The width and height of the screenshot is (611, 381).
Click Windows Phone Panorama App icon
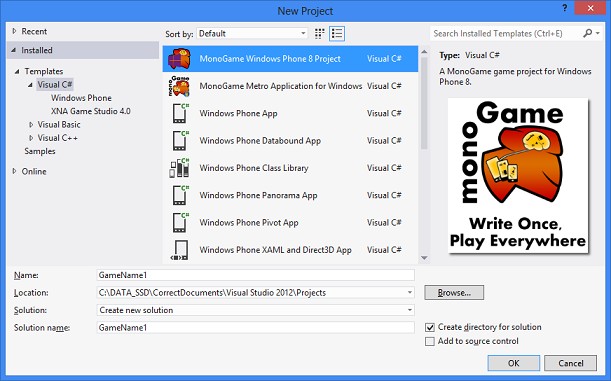pyautogui.click(x=180, y=195)
